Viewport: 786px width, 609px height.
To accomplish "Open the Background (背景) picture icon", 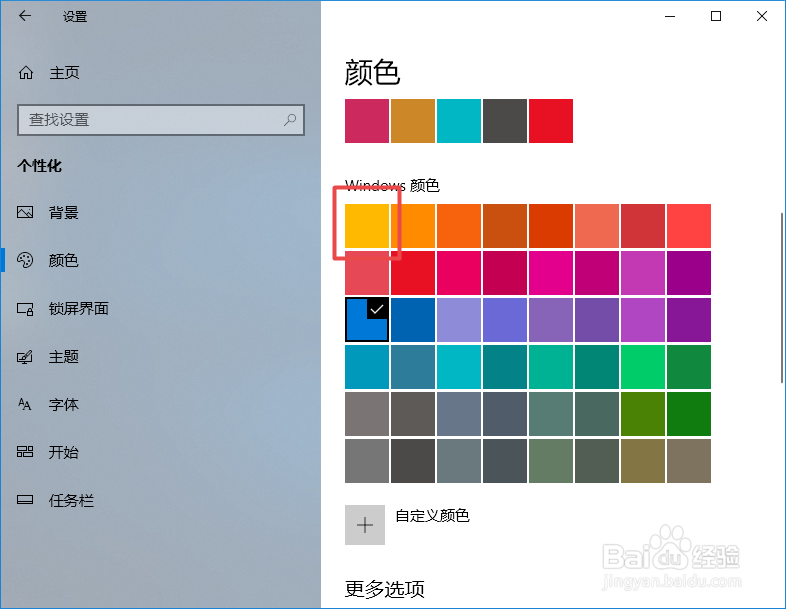I will pos(26,213).
